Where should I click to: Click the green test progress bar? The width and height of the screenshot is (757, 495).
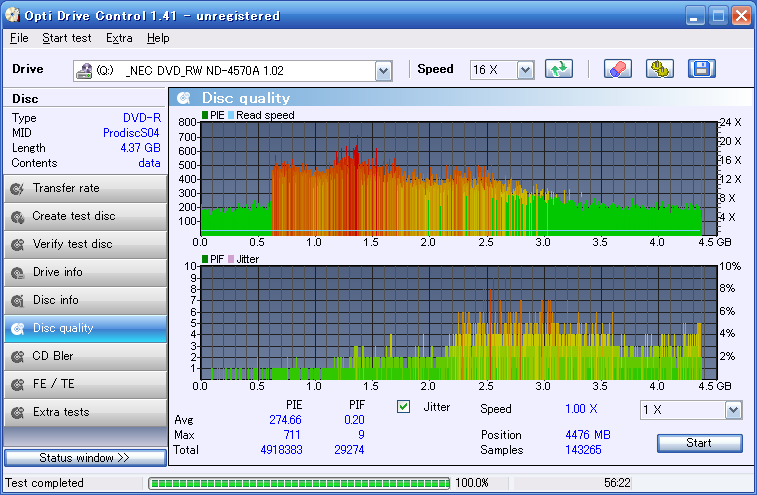(299, 483)
